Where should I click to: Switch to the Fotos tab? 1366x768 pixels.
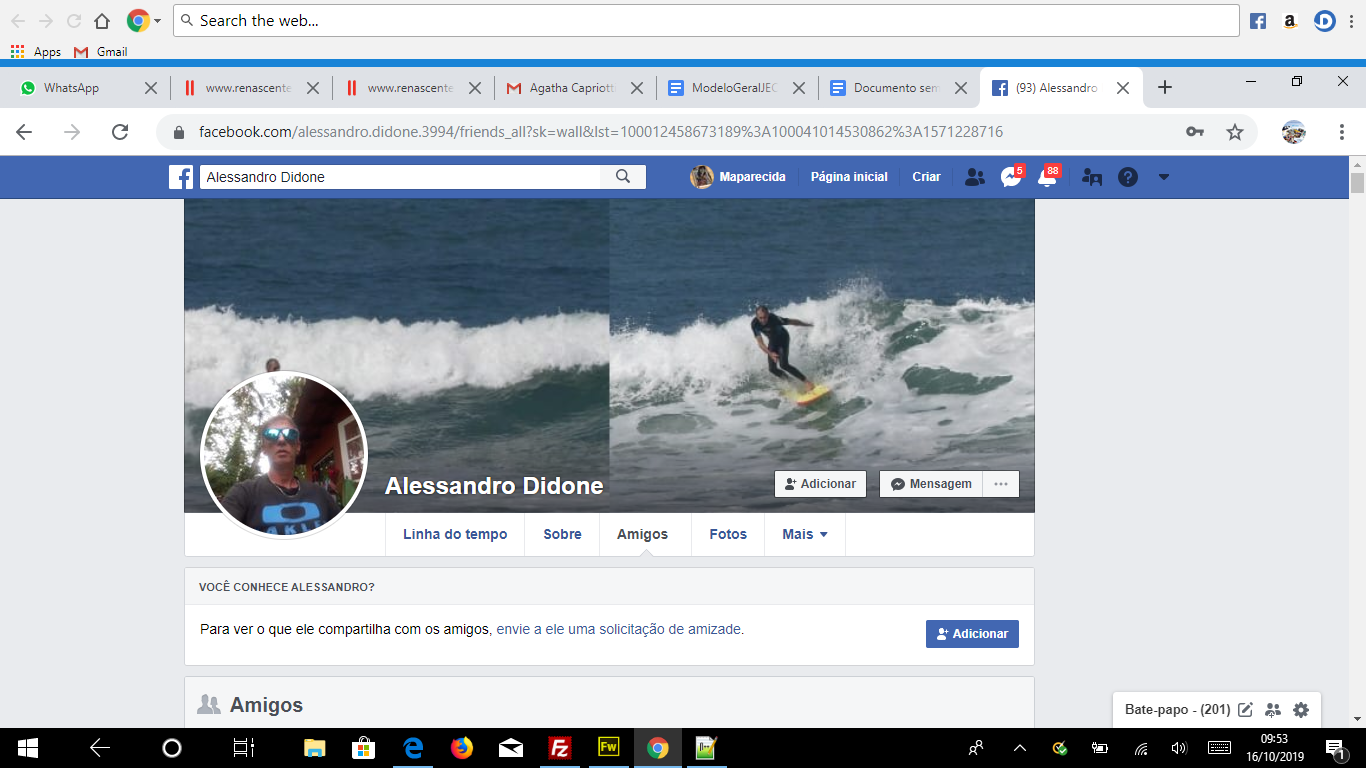tap(728, 534)
